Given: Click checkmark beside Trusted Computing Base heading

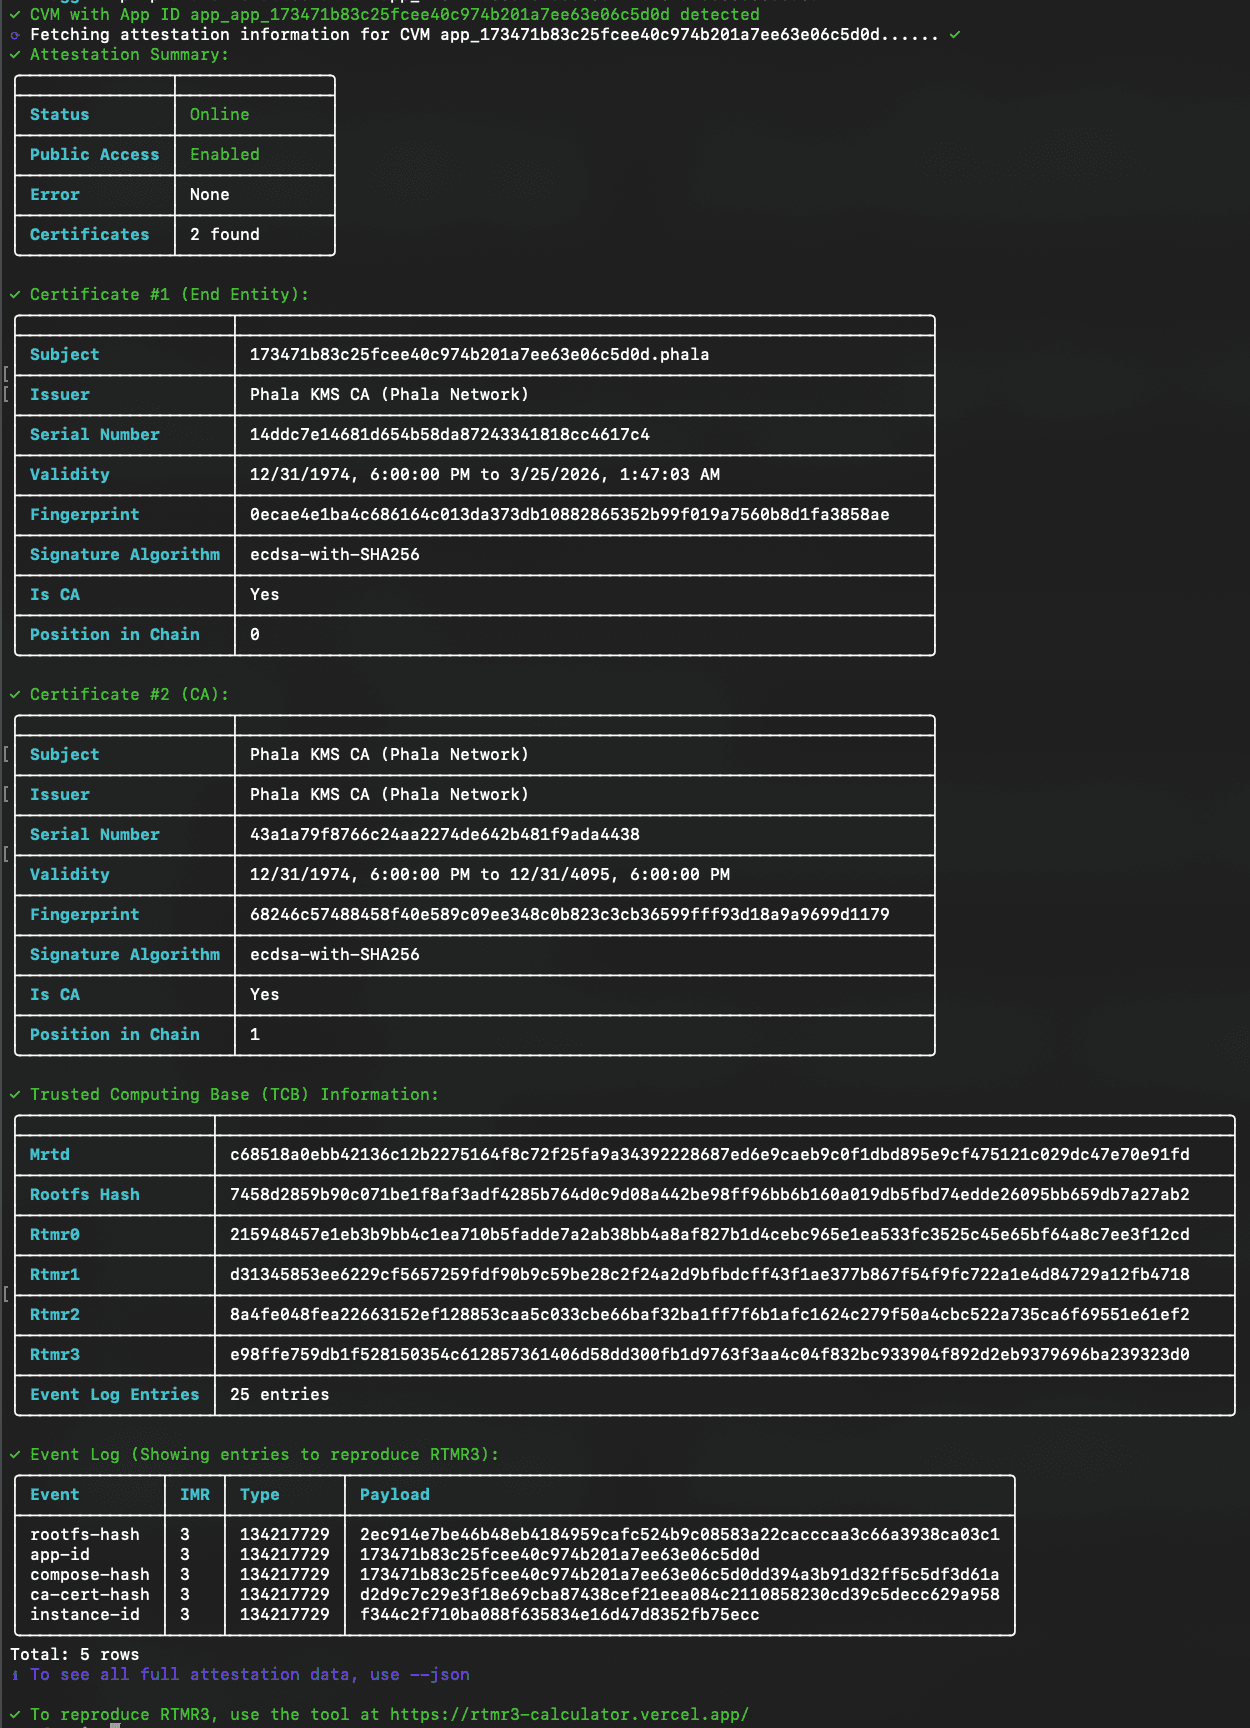Looking at the screenshot, I should tap(15, 1095).
